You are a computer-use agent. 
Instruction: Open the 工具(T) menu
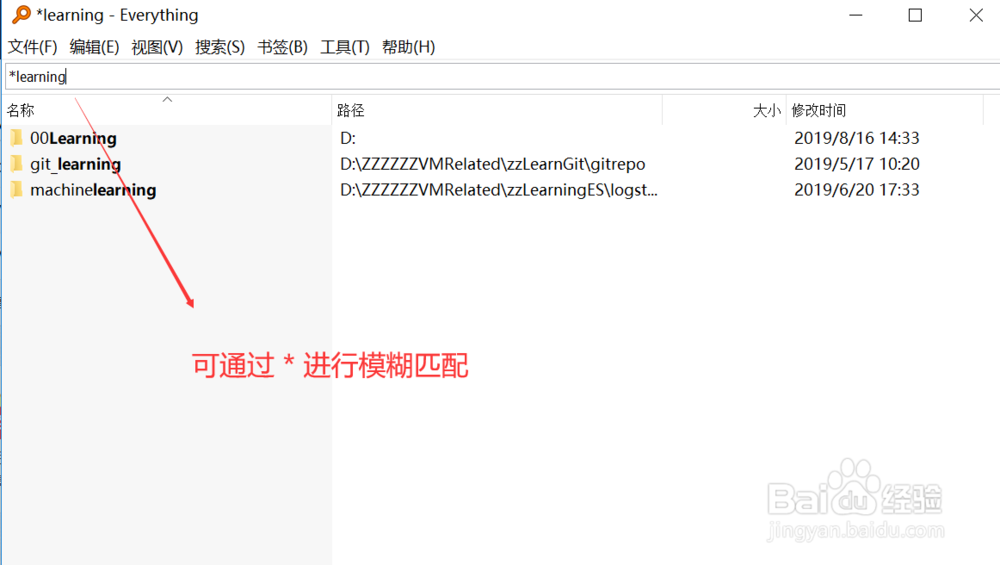point(344,47)
